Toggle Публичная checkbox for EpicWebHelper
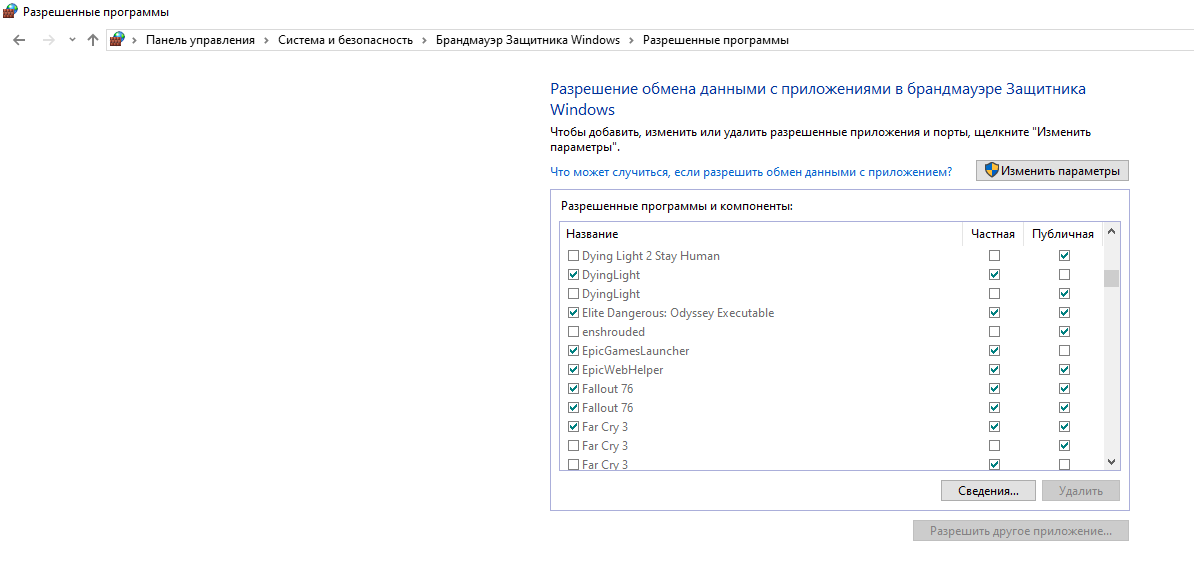This screenshot has width=1194, height=570. (x=1065, y=370)
